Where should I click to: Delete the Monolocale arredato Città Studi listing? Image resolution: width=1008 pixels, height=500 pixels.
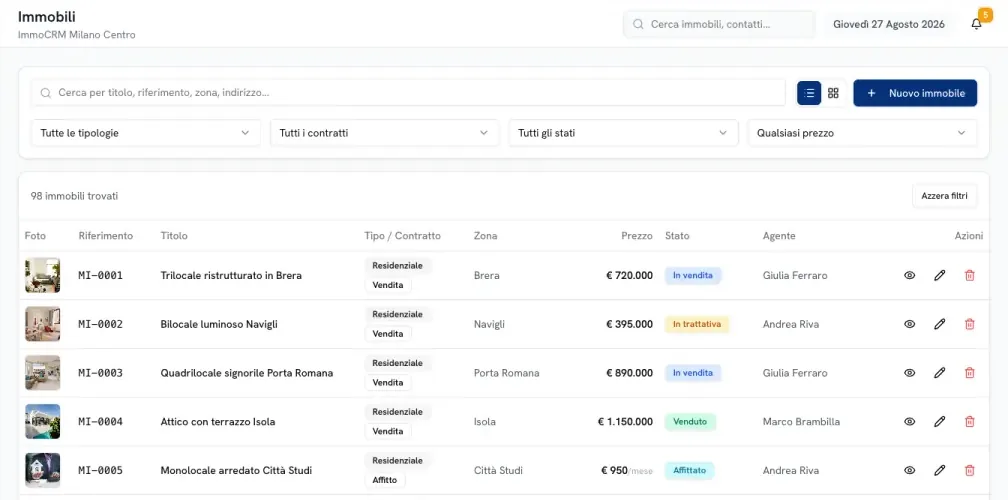[969, 471]
